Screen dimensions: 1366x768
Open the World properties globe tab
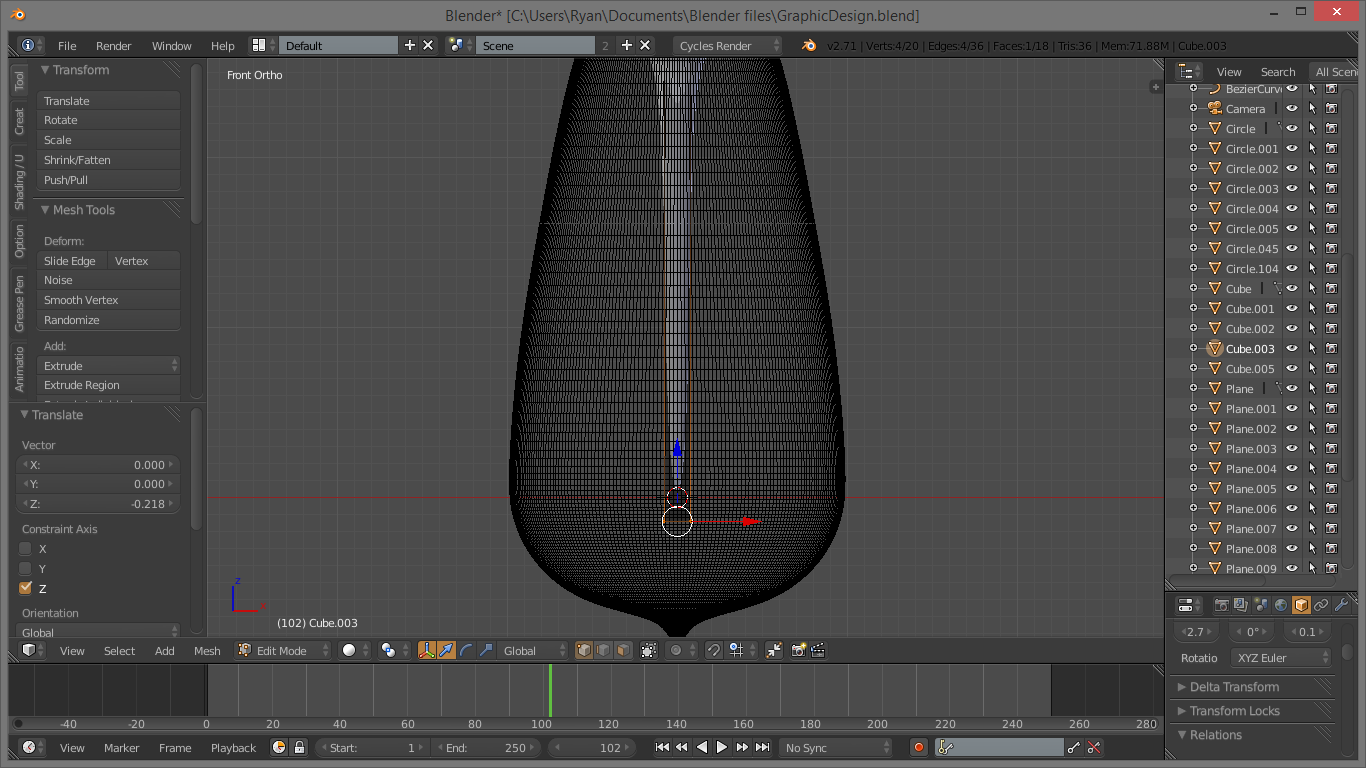coord(1281,605)
